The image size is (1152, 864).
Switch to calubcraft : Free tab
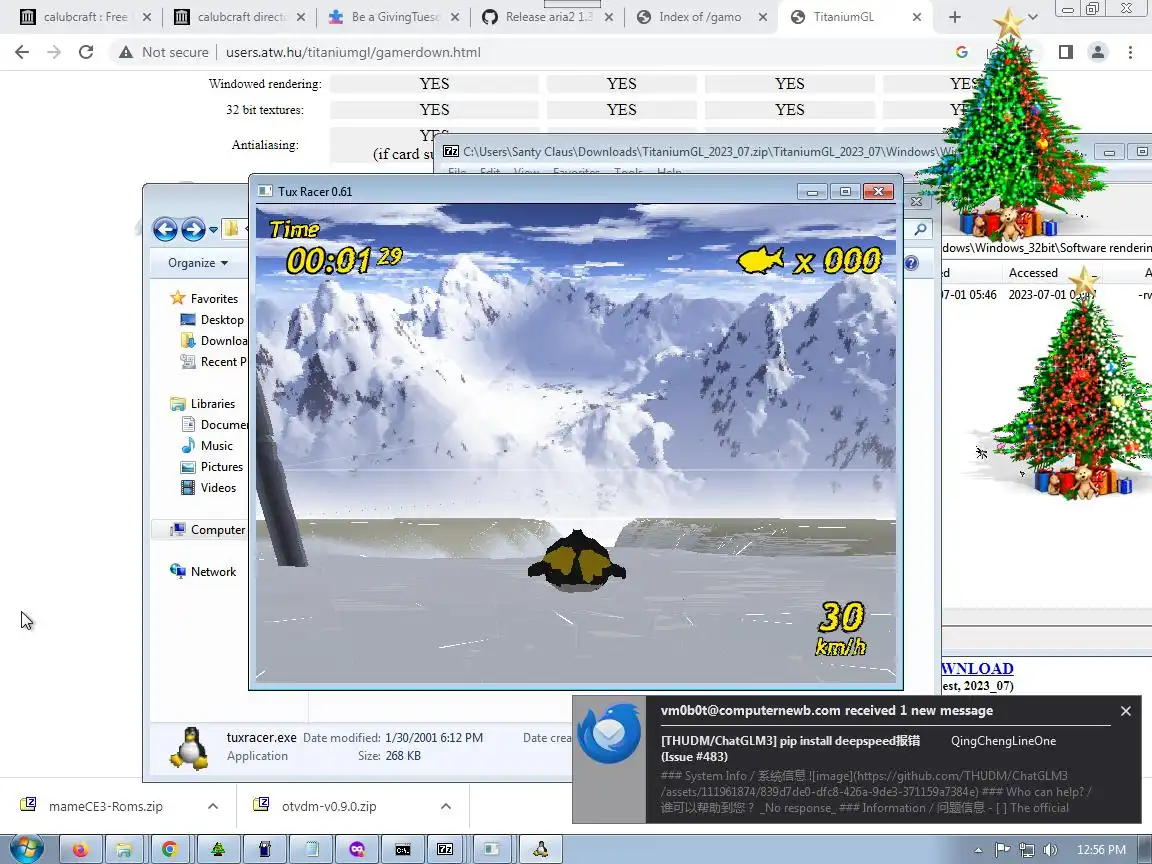(85, 17)
